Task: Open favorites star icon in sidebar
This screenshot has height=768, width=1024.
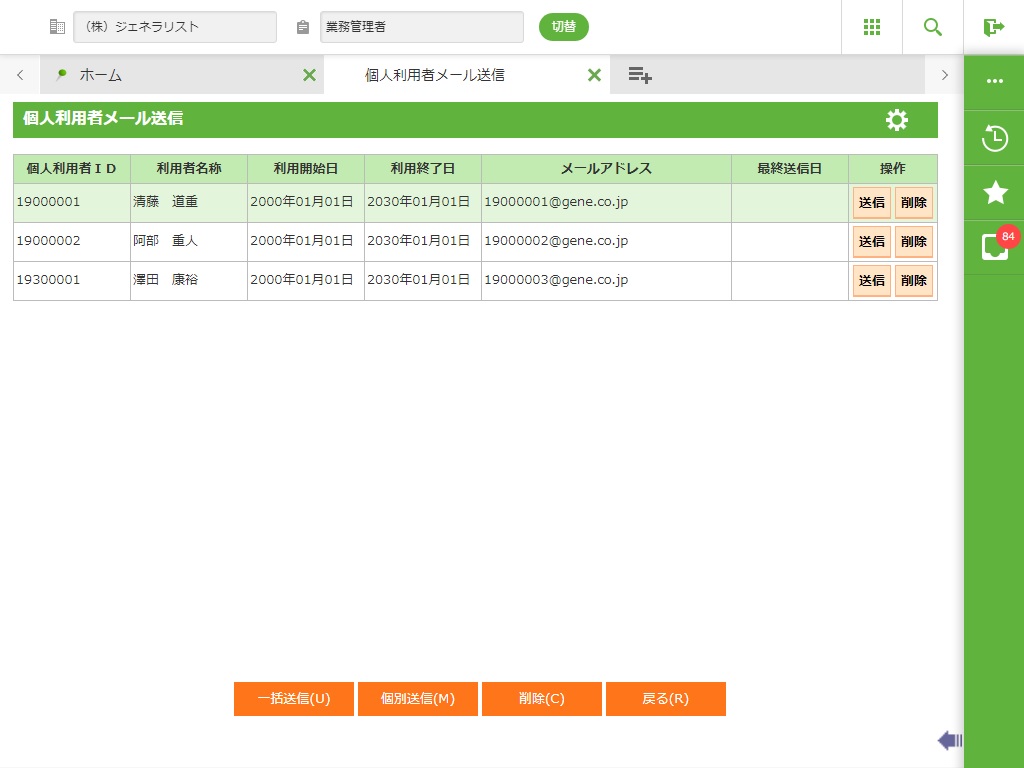Action: 994,193
